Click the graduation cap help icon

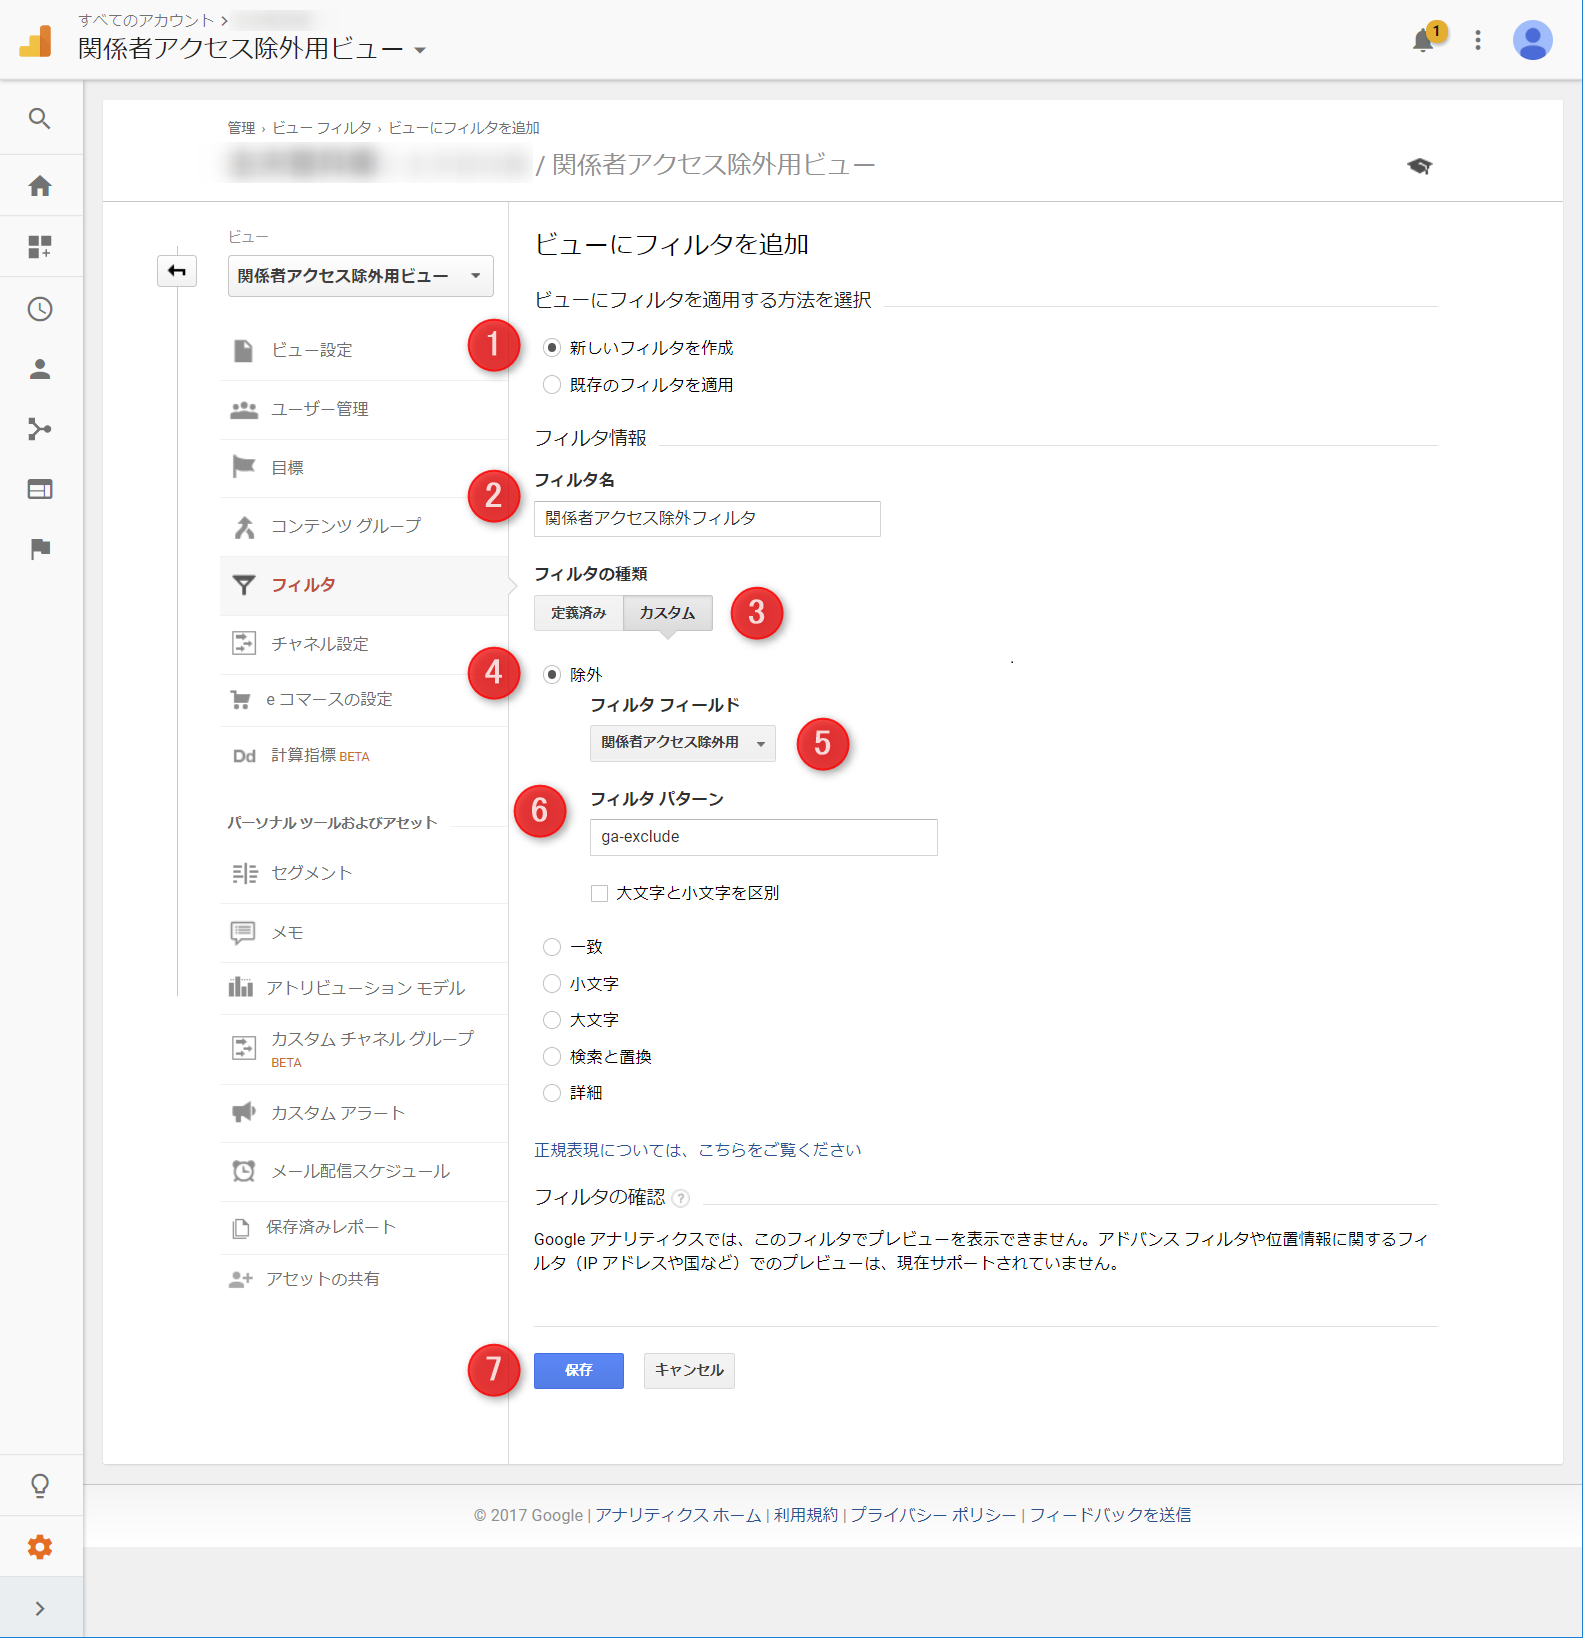click(1419, 166)
